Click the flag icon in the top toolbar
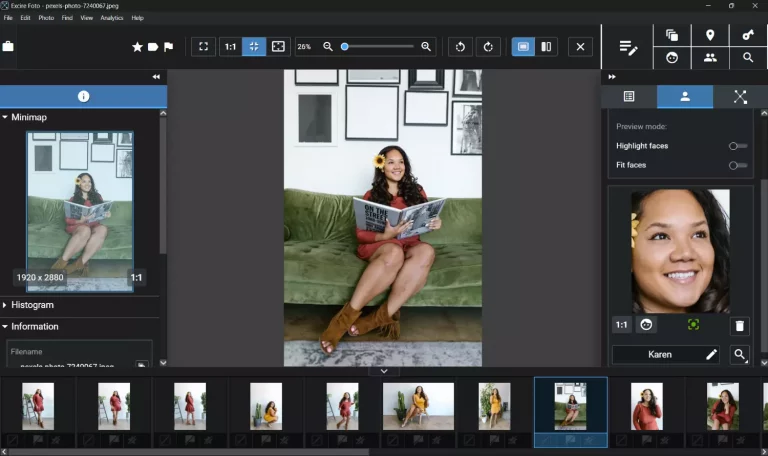Viewport: 768px width, 456px height. pos(168,47)
